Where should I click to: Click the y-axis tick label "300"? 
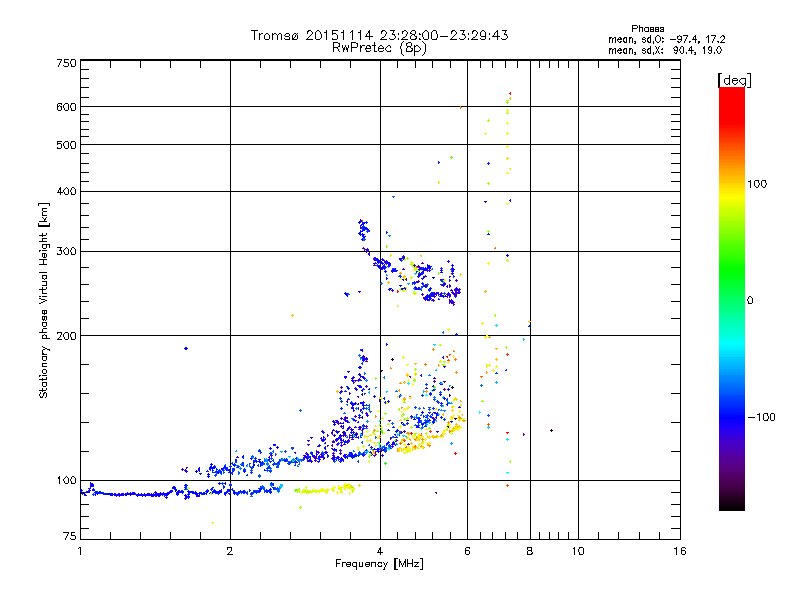click(66, 252)
